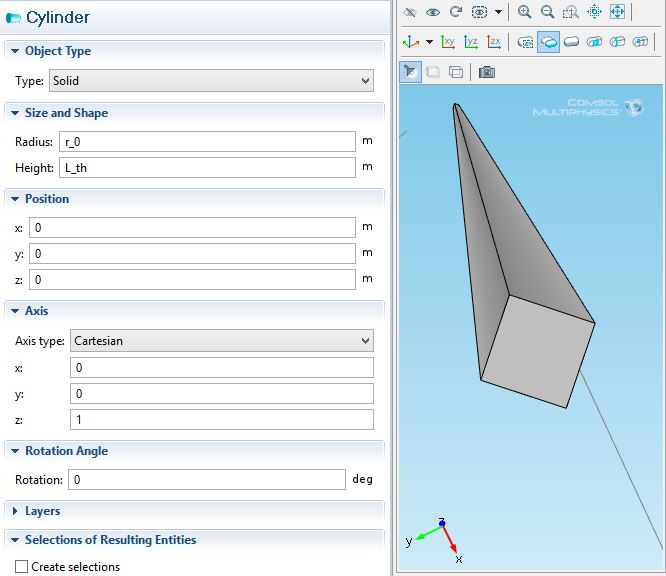Switch to the zx-plane view
This screenshot has height=576, width=666.
(494, 42)
